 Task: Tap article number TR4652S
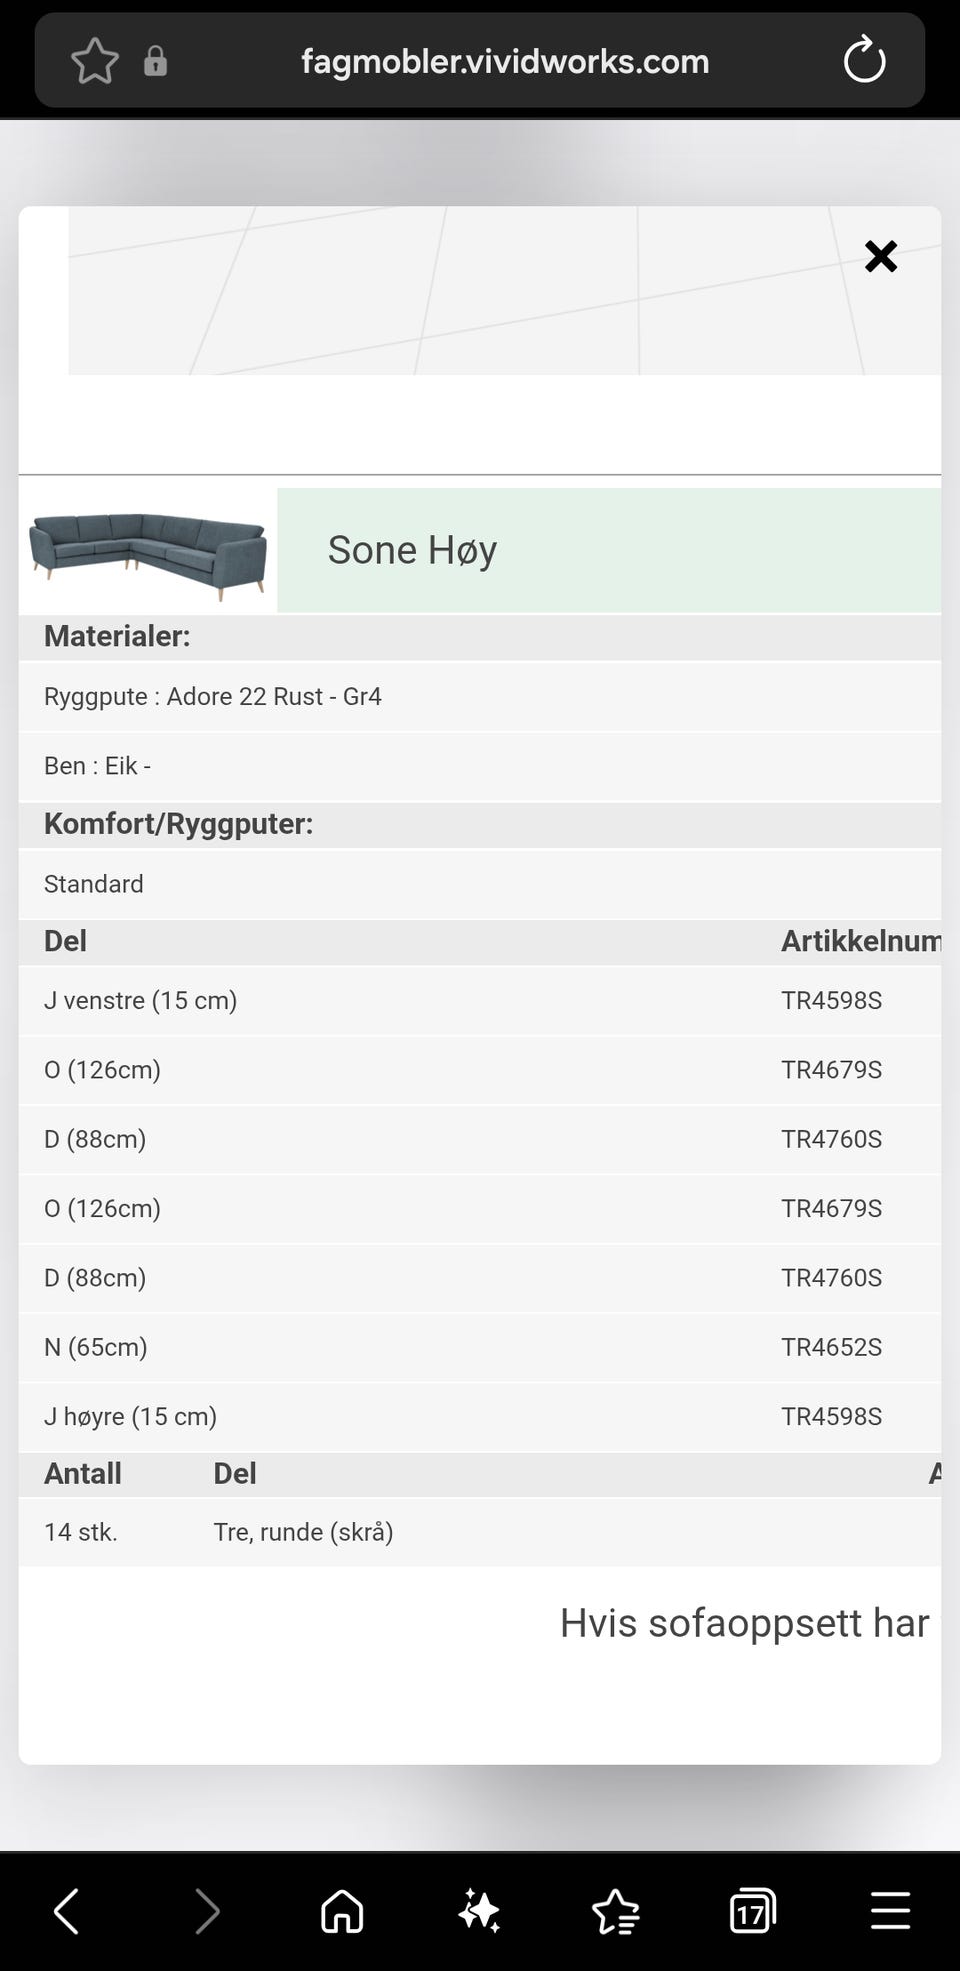coord(831,1347)
